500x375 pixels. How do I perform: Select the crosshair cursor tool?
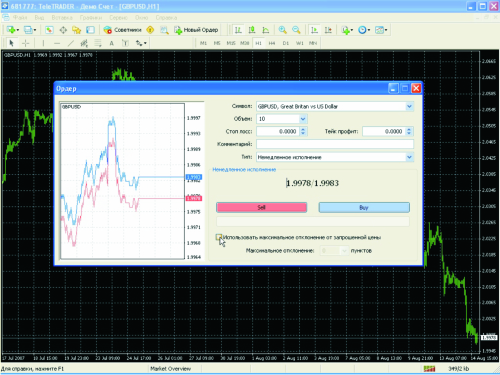tap(26, 43)
